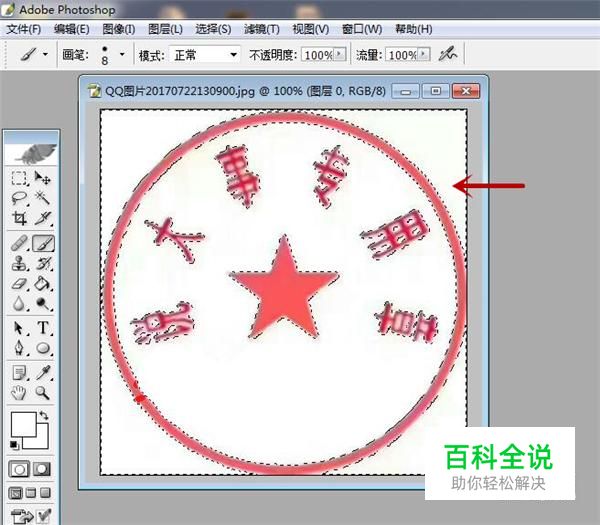
Task: Open the brush preset picker dropdown
Action: (122, 54)
